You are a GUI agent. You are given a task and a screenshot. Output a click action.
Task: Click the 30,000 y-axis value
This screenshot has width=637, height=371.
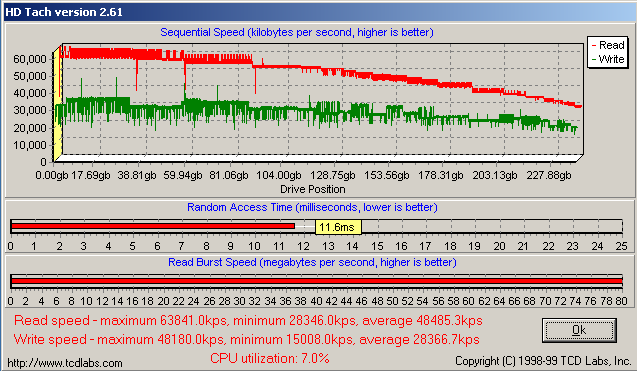coord(30,110)
